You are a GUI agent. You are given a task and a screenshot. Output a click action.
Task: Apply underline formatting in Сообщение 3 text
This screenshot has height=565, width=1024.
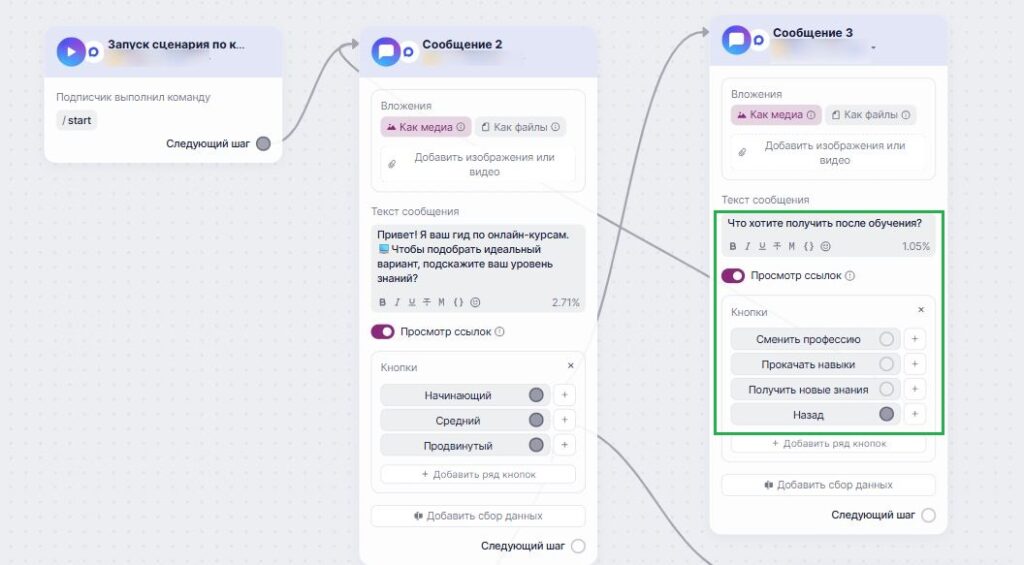(761, 246)
